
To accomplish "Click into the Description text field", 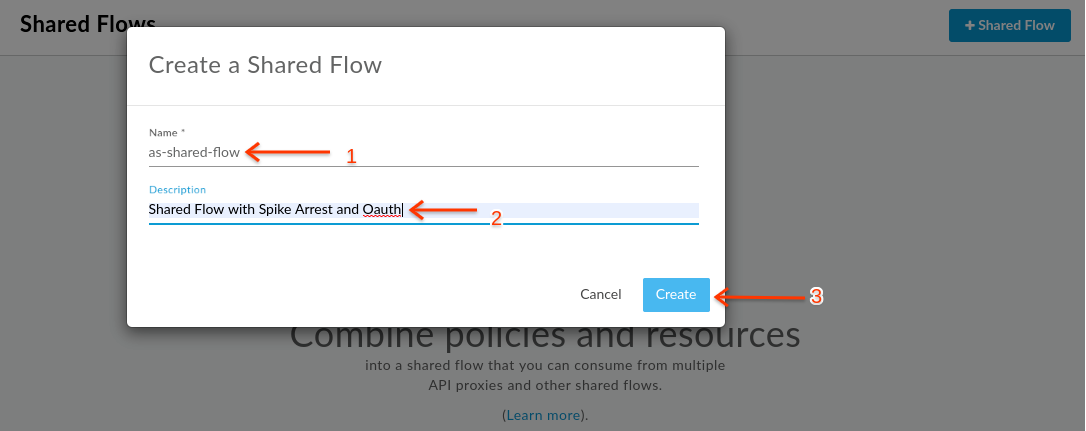I will coord(423,210).
